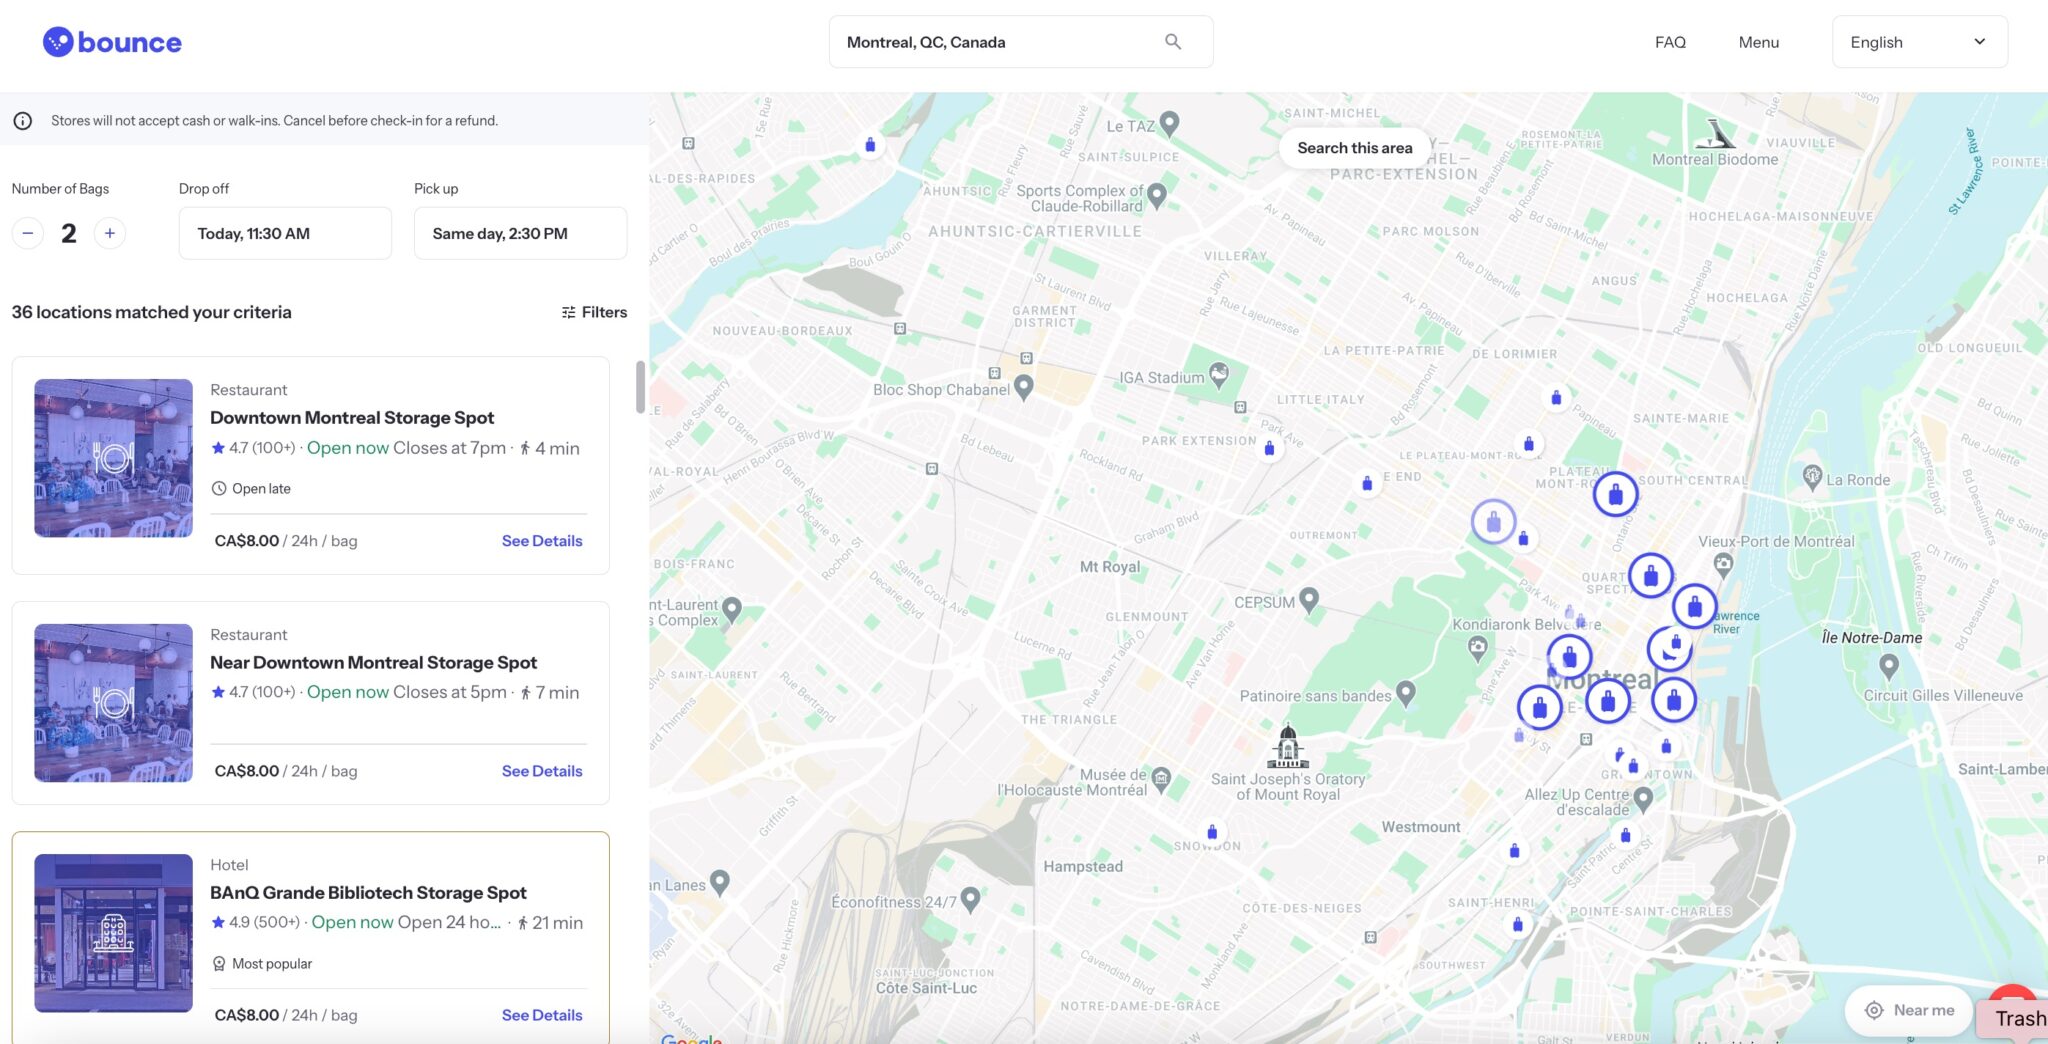Open the Drop off time picker

coord(285,233)
